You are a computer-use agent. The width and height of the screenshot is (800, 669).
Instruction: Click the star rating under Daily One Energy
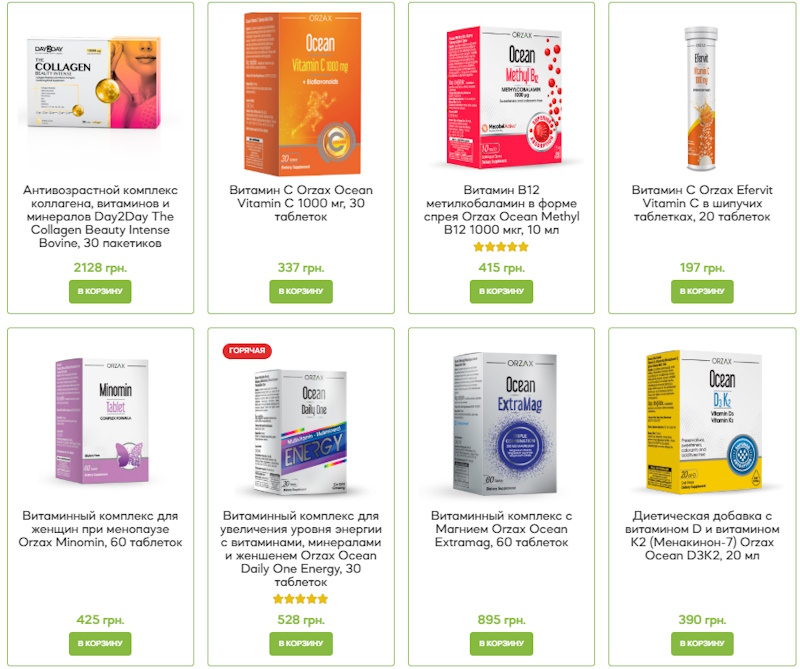(x=301, y=599)
